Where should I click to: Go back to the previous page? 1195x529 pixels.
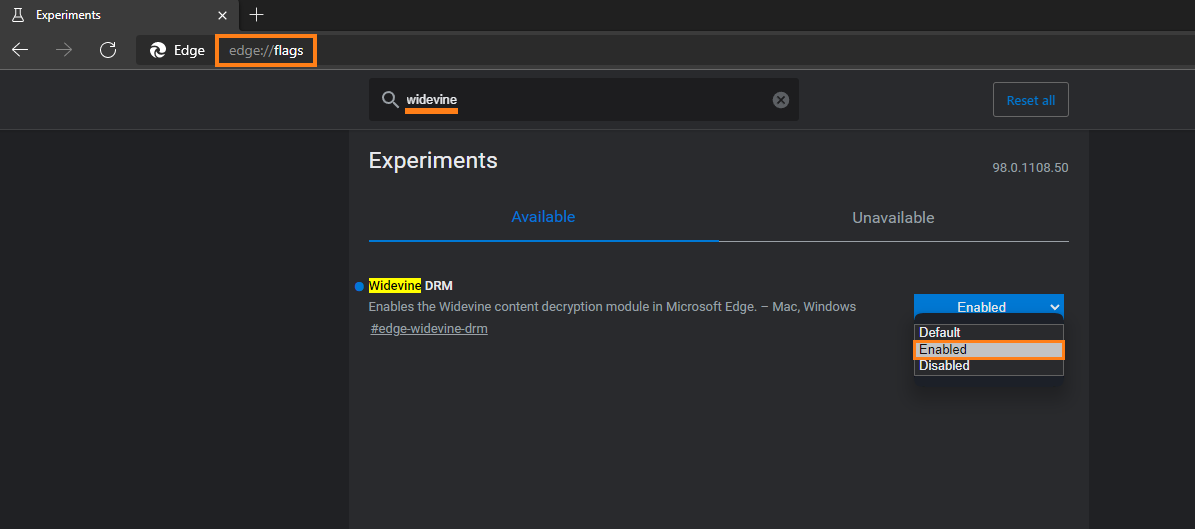[x=20, y=50]
